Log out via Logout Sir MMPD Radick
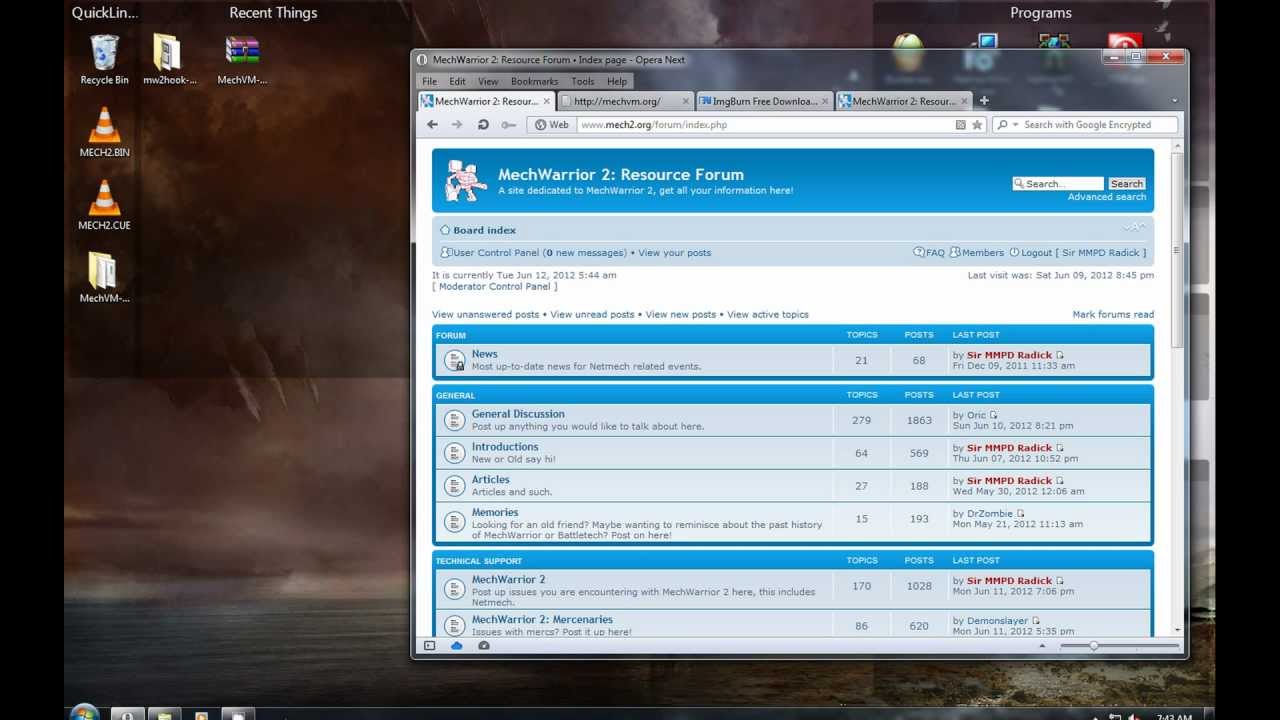 tap(1078, 253)
